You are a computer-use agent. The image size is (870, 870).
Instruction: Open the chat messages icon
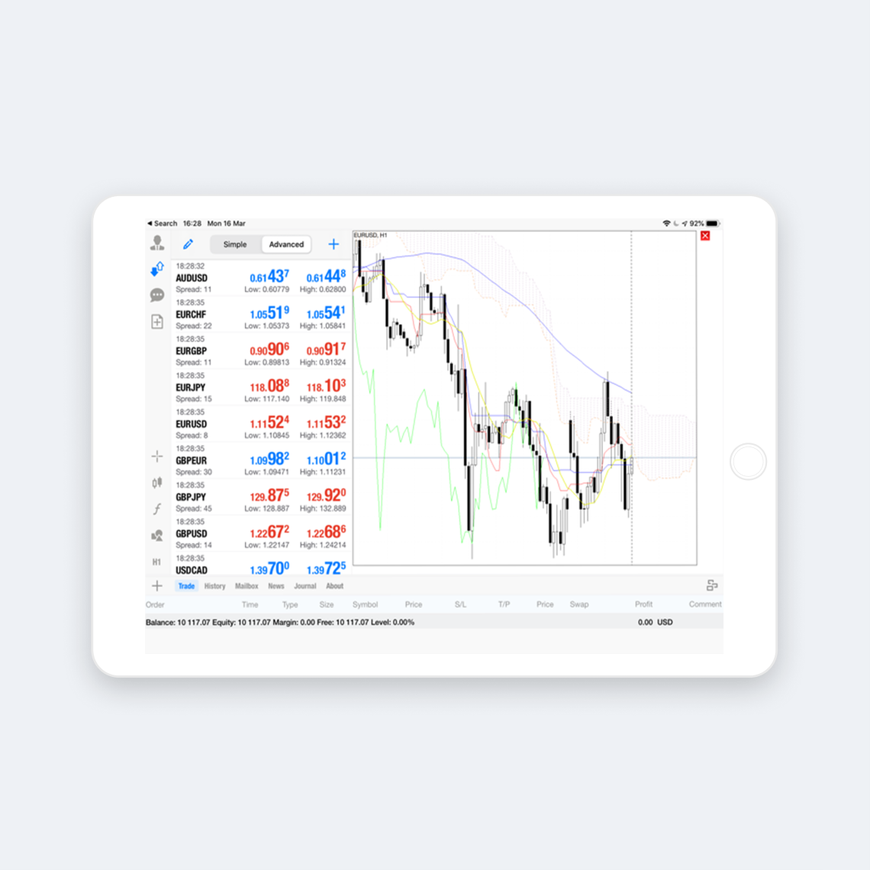tap(157, 295)
